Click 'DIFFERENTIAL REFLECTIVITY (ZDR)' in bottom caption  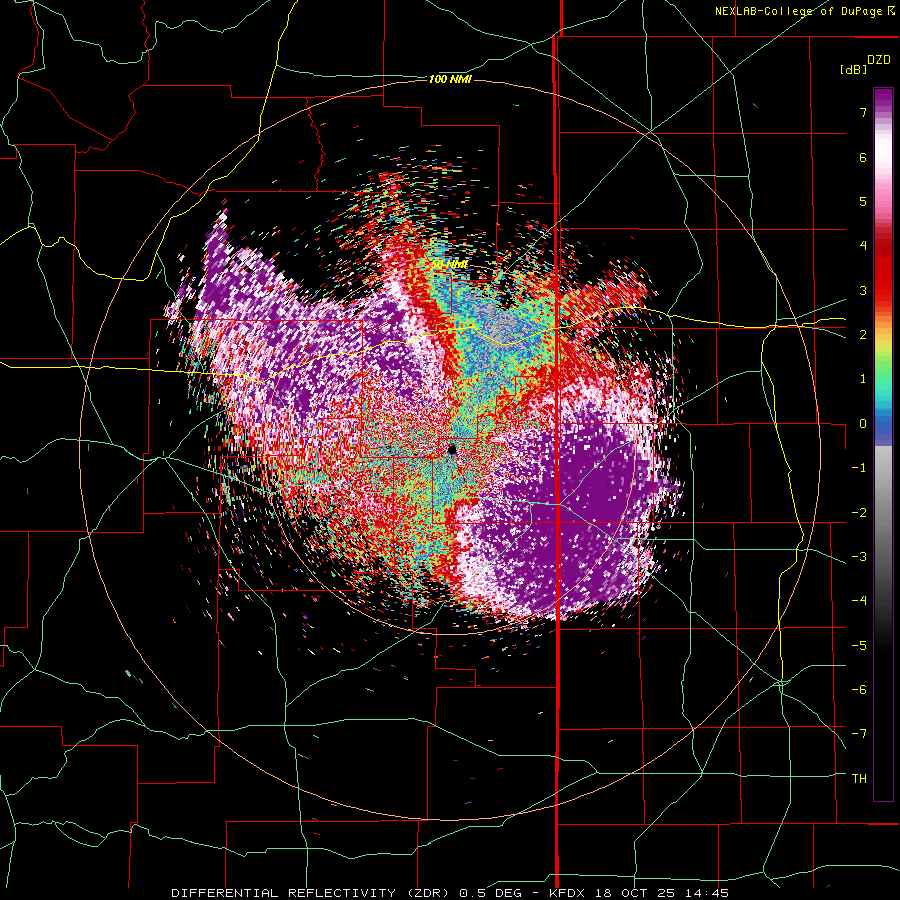tap(312, 893)
